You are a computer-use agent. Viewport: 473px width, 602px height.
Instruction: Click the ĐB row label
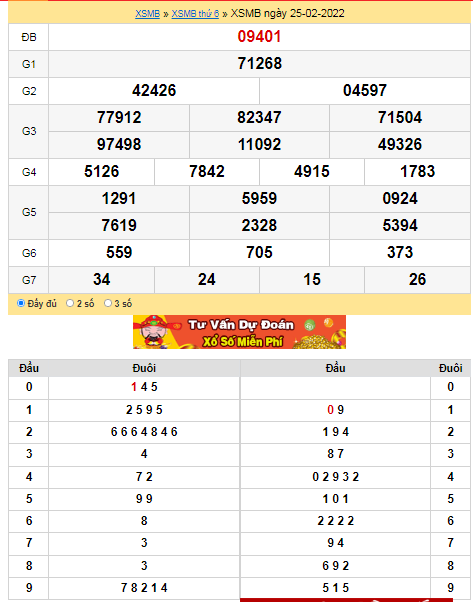click(x=29, y=37)
